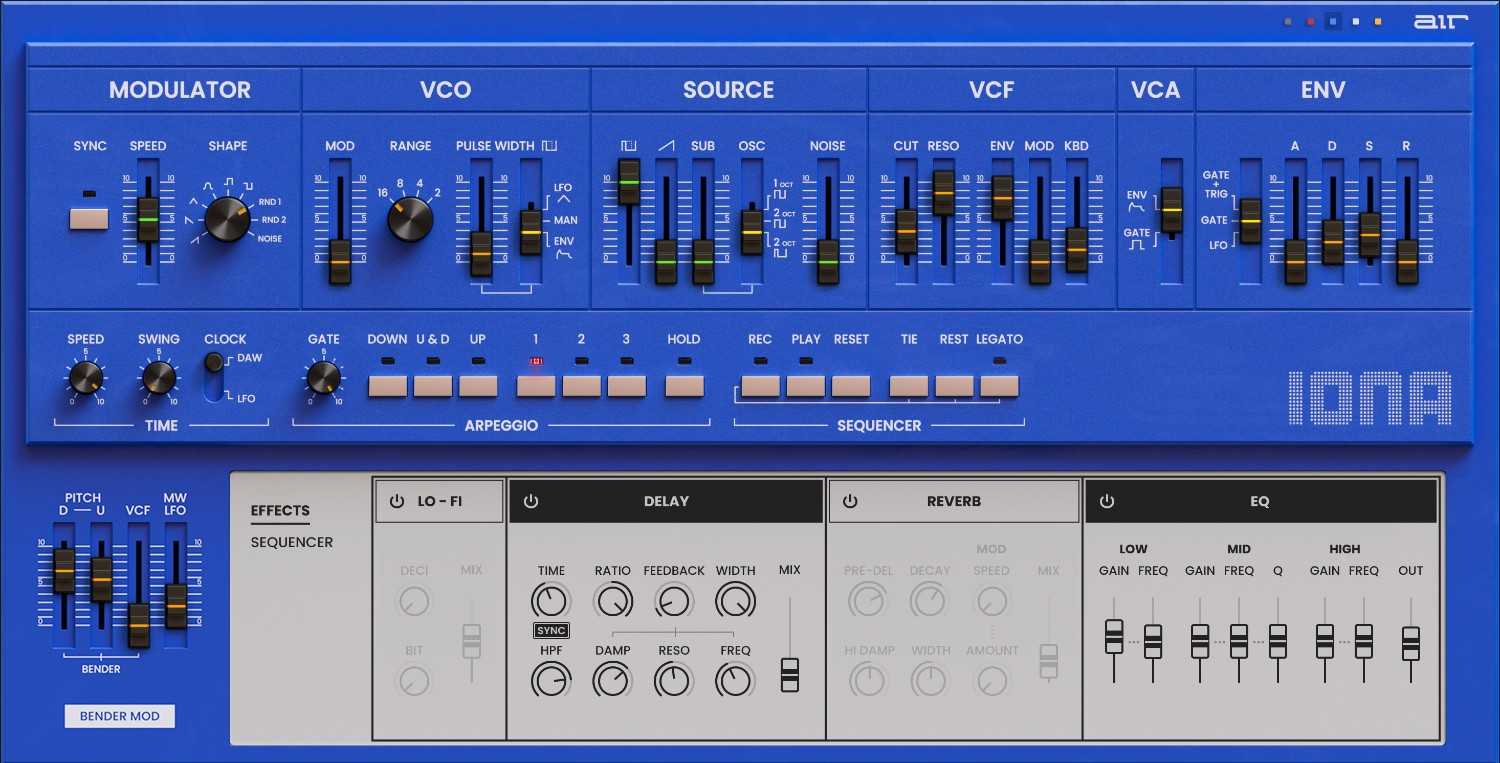This screenshot has height=763, width=1500.
Task: Select a theme color square in the title bar
Action: pyautogui.click(x=1331, y=20)
